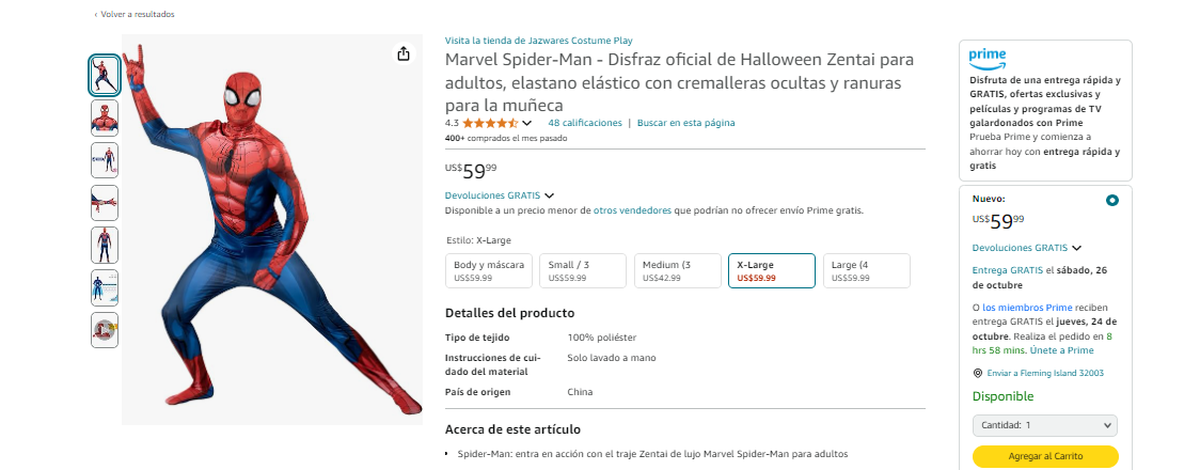Image resolution: width=1200 pixels, height=470 pixels.
Task: Visit the Jazwares Costume Play store link
Action: tap(538, 41)
